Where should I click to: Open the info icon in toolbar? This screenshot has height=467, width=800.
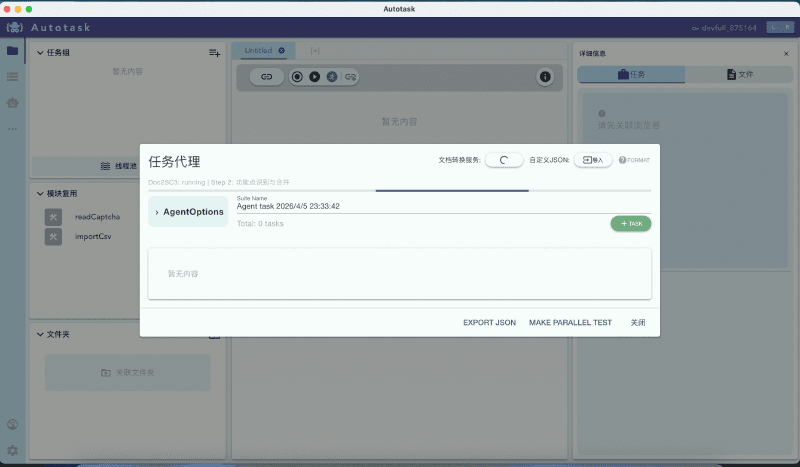coord(545,76)
